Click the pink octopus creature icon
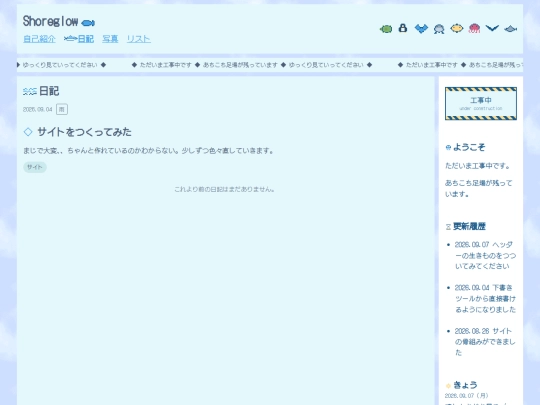Viewport: 540px width, 405px height. click(474, 28)
